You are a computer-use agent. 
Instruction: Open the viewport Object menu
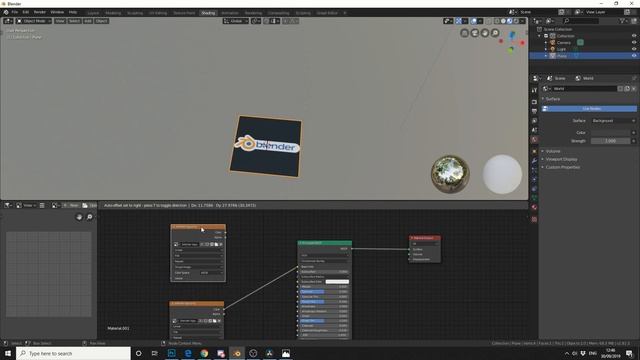click(x=101, y=21)
